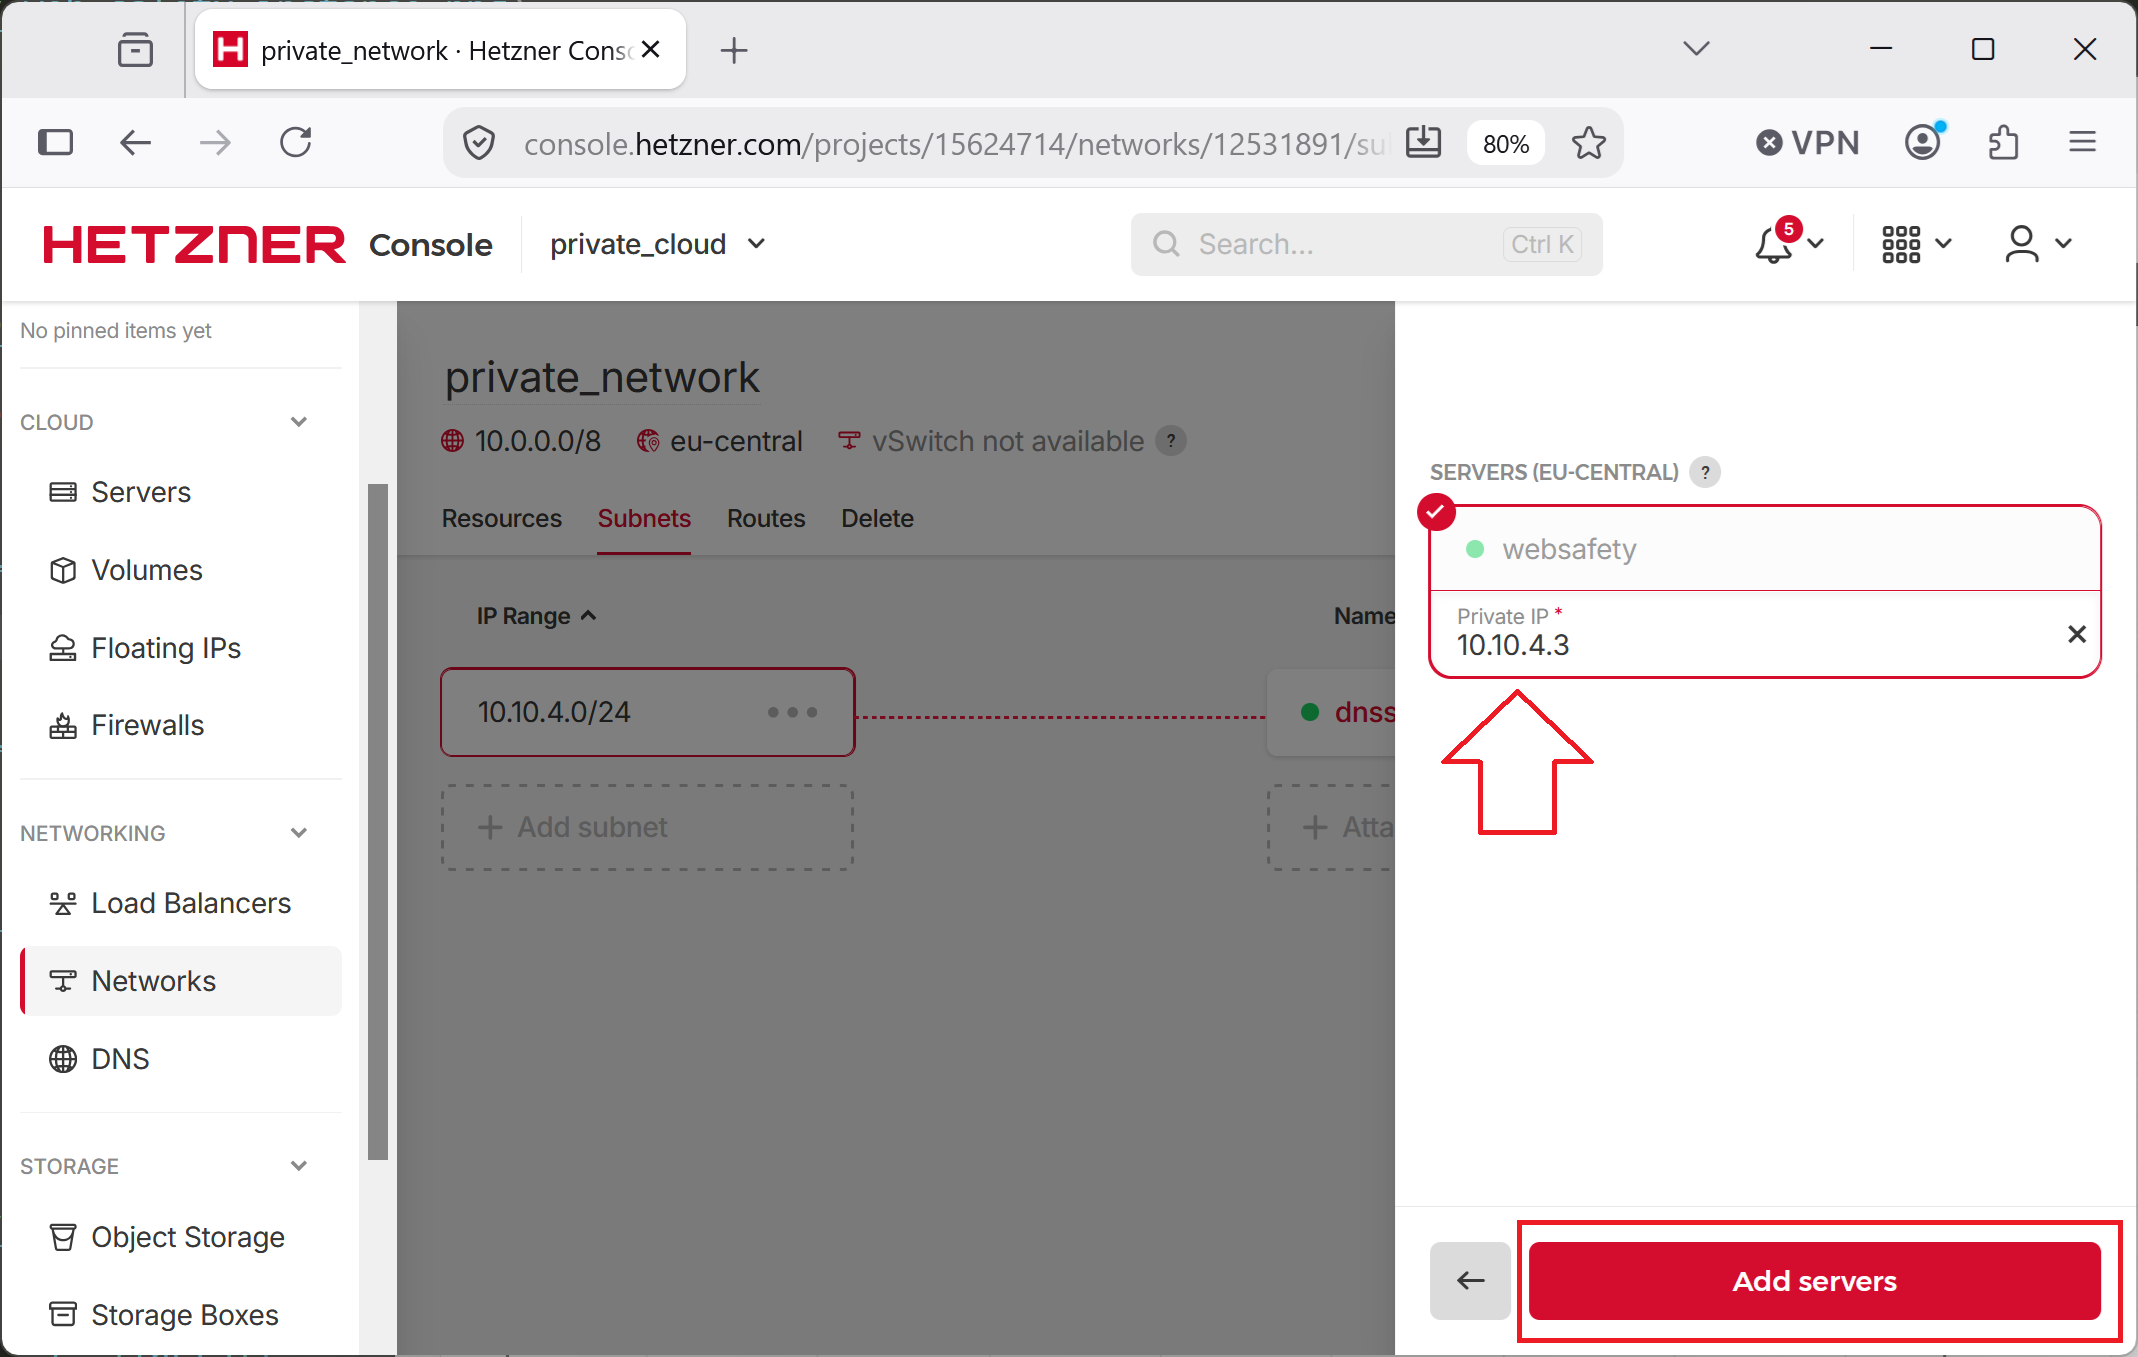2138x1357 pixels.
Task: Open Servers in the sidebar
Action: 180,492
